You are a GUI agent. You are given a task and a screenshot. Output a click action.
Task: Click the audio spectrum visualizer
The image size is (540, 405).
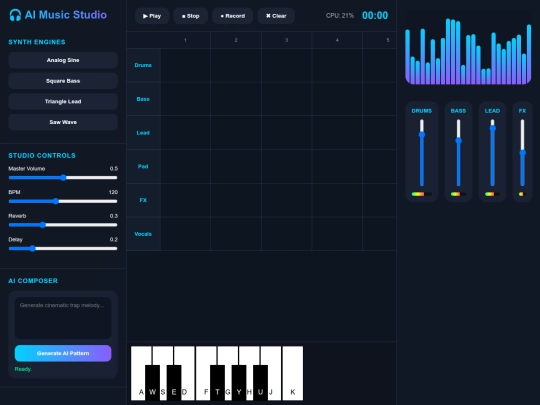(468, 48)
